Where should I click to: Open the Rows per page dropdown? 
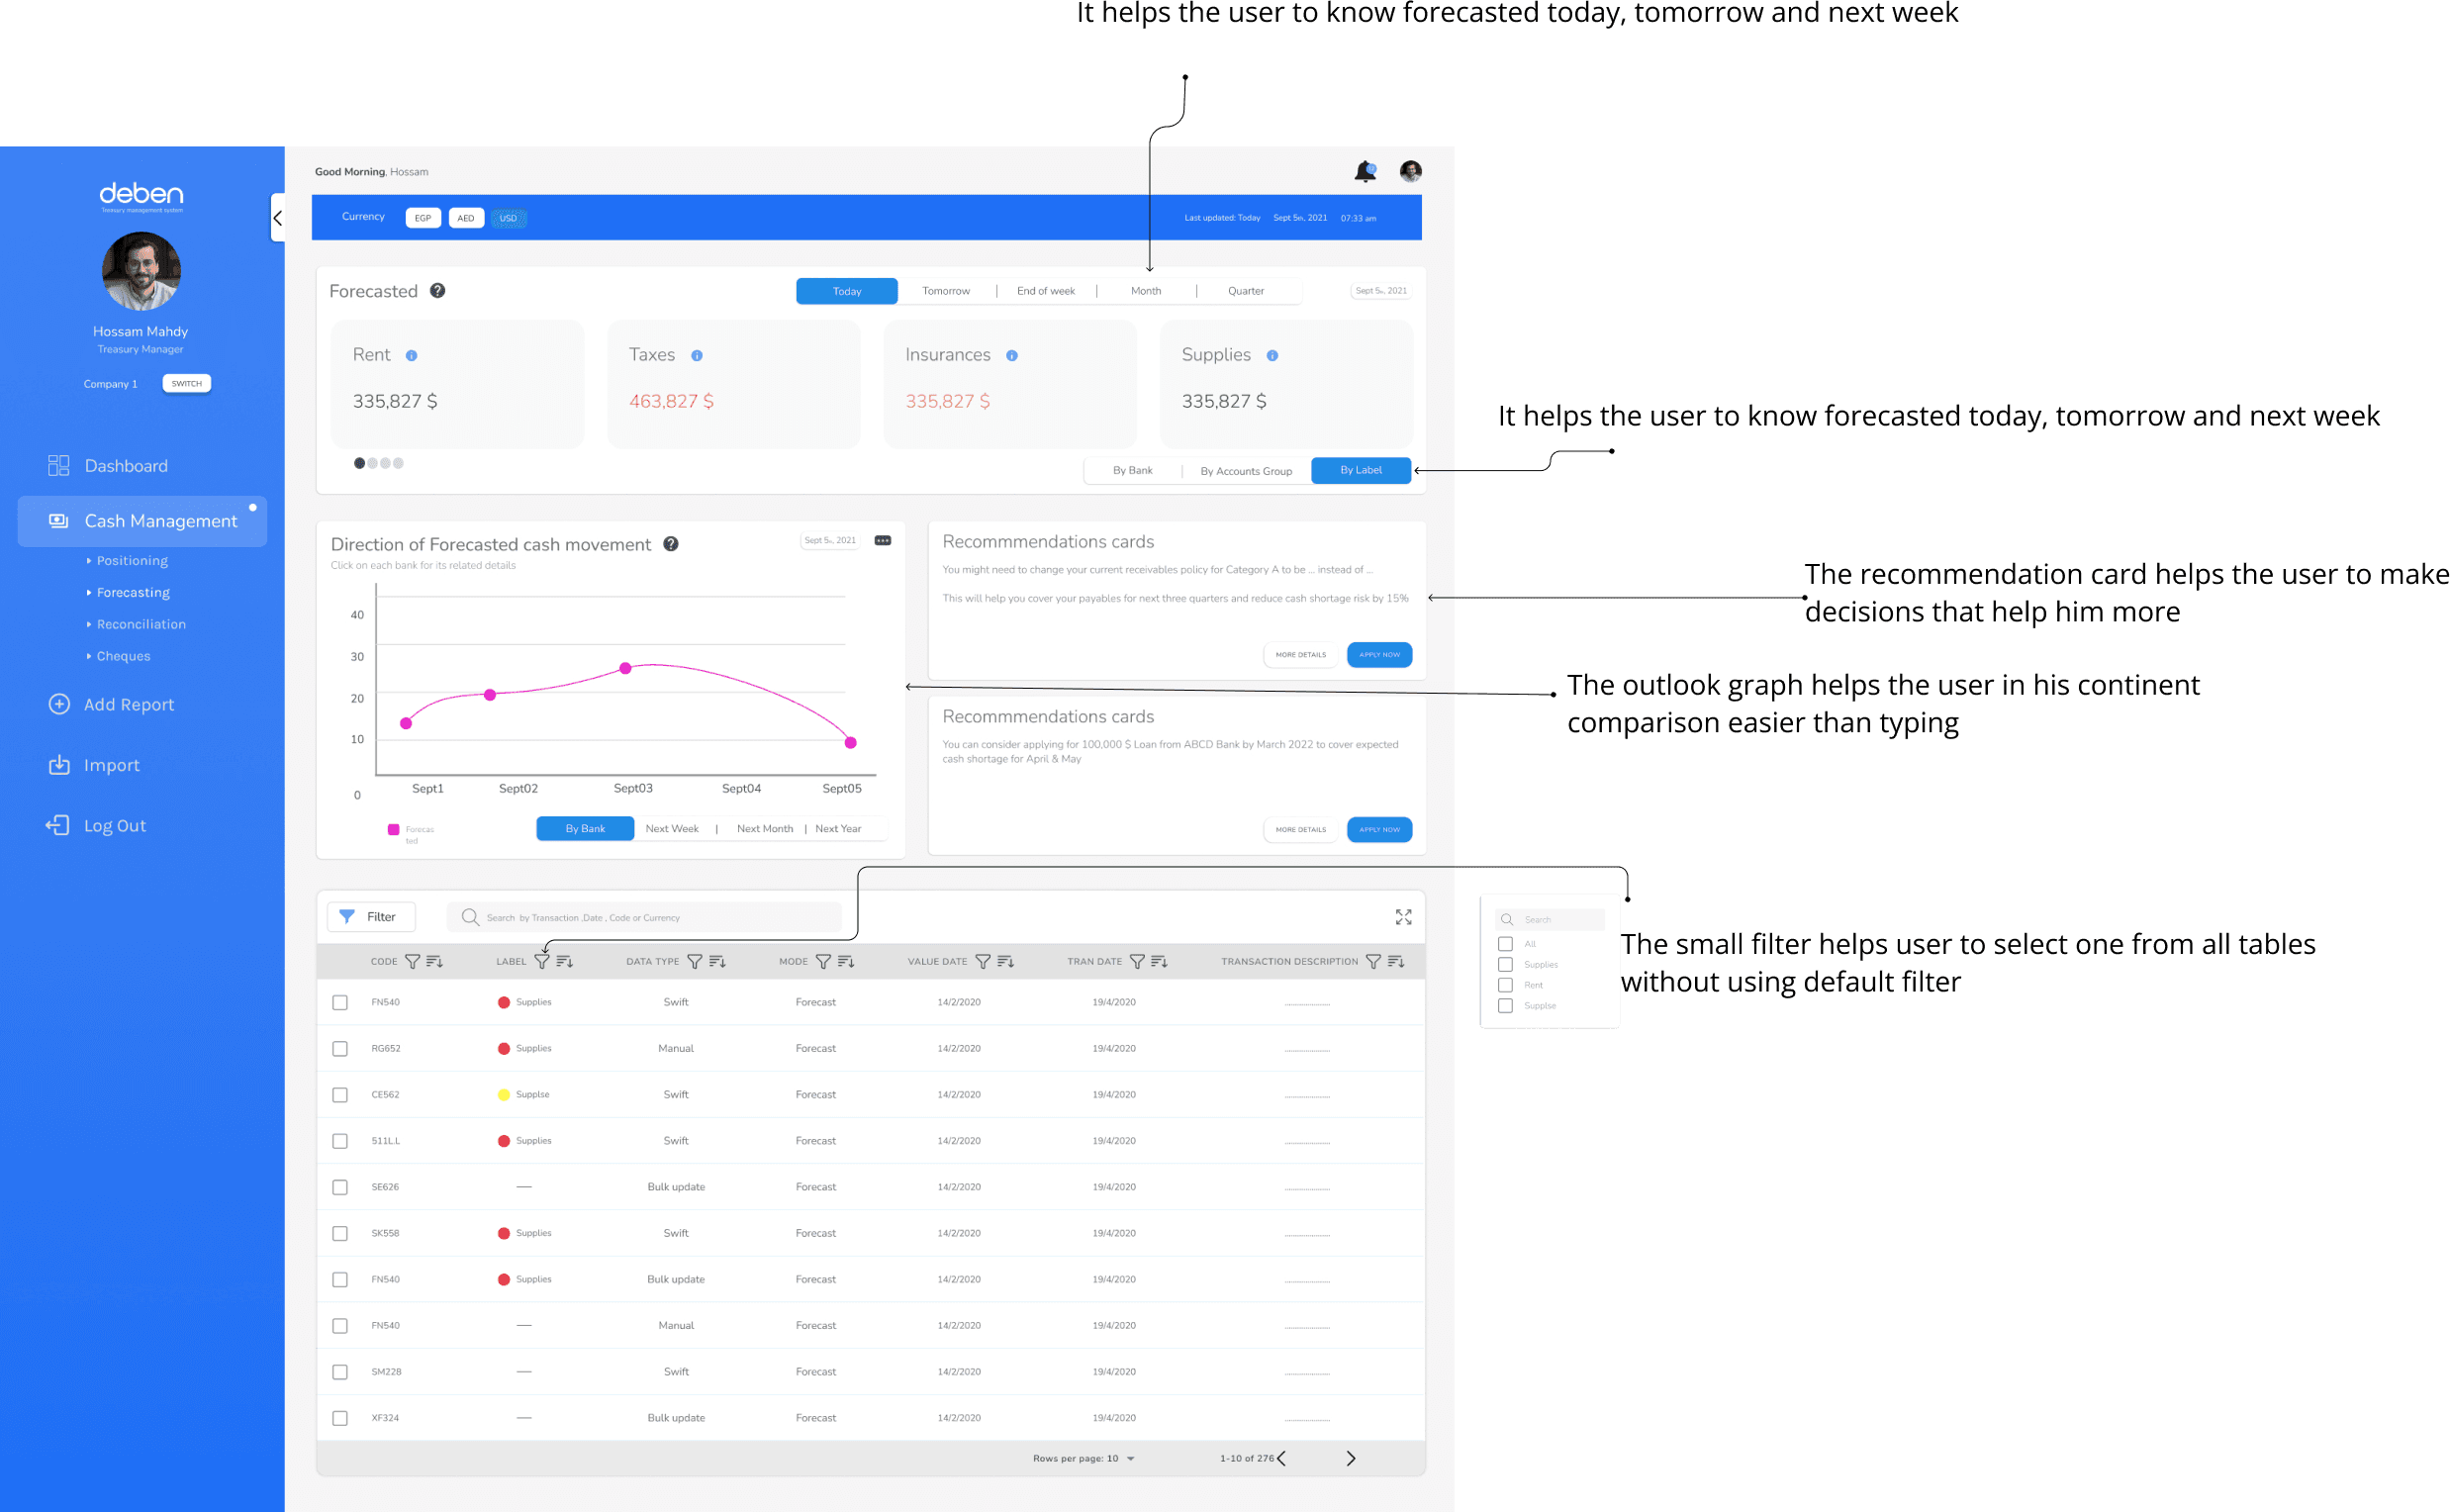(1130, 1459)
